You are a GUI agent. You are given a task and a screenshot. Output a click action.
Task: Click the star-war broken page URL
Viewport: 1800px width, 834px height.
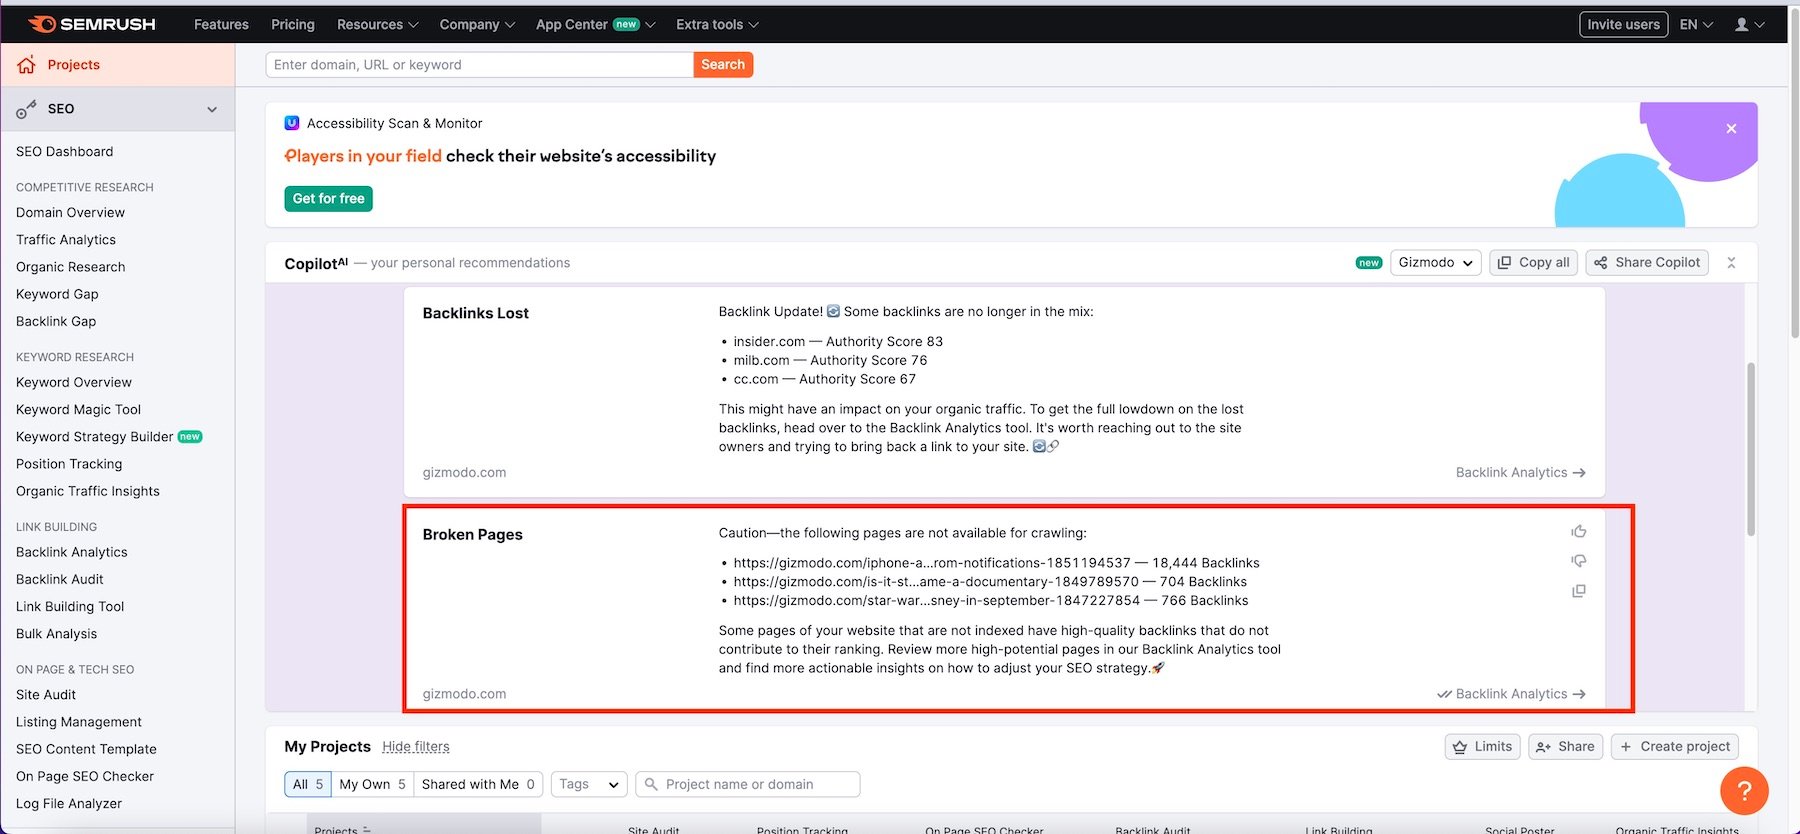[x=936, y=601]
